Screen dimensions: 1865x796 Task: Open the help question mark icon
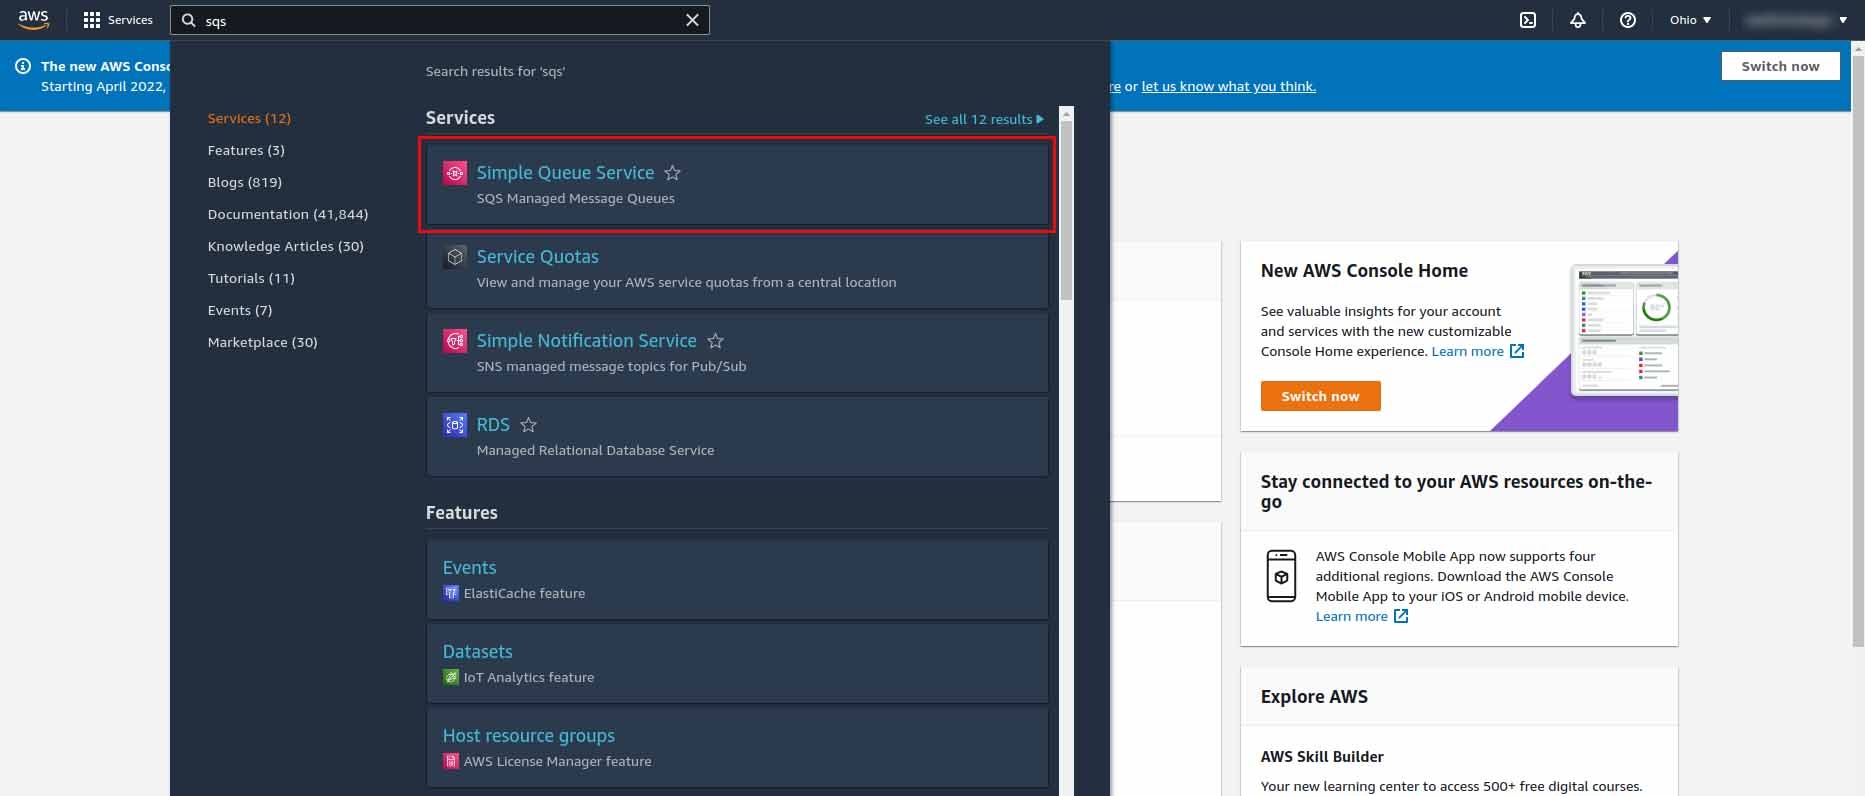tap(1628, 20)
